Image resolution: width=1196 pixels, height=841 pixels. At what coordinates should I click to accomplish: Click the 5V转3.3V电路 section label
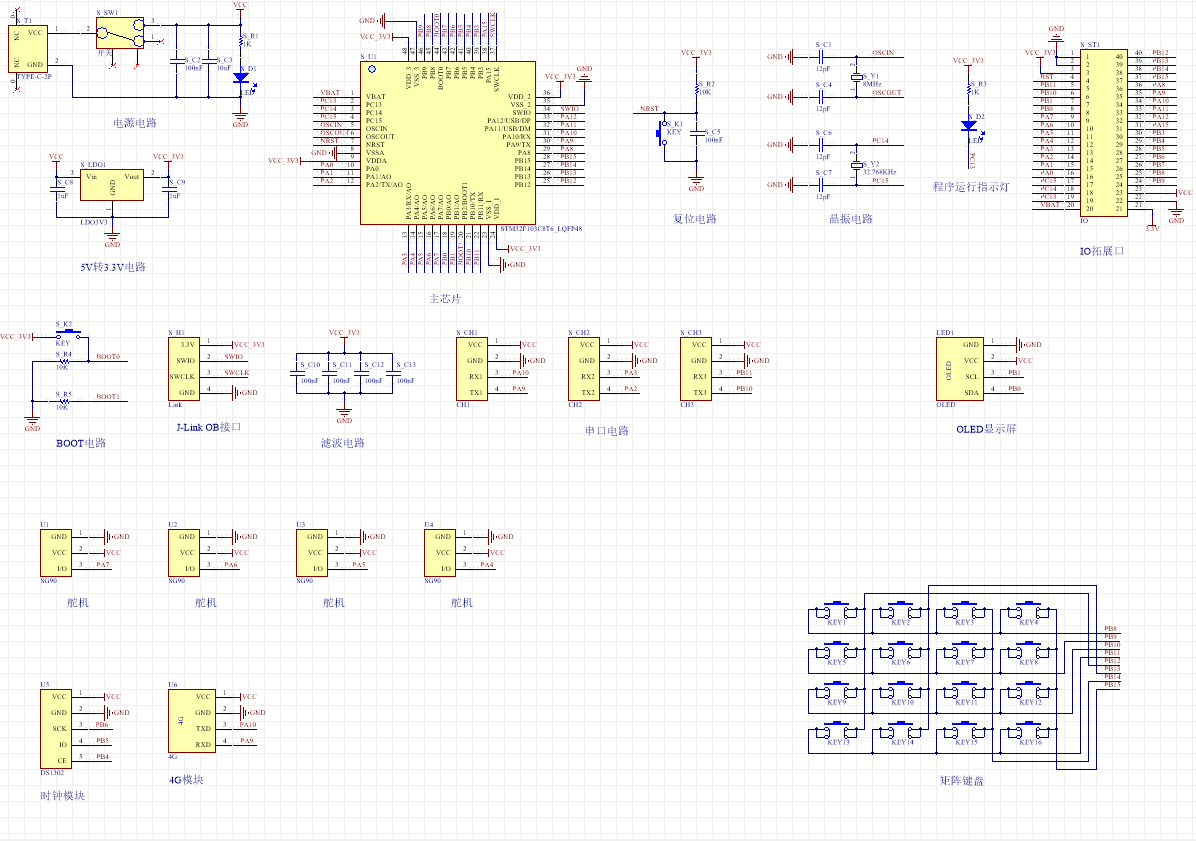point(113,267)
